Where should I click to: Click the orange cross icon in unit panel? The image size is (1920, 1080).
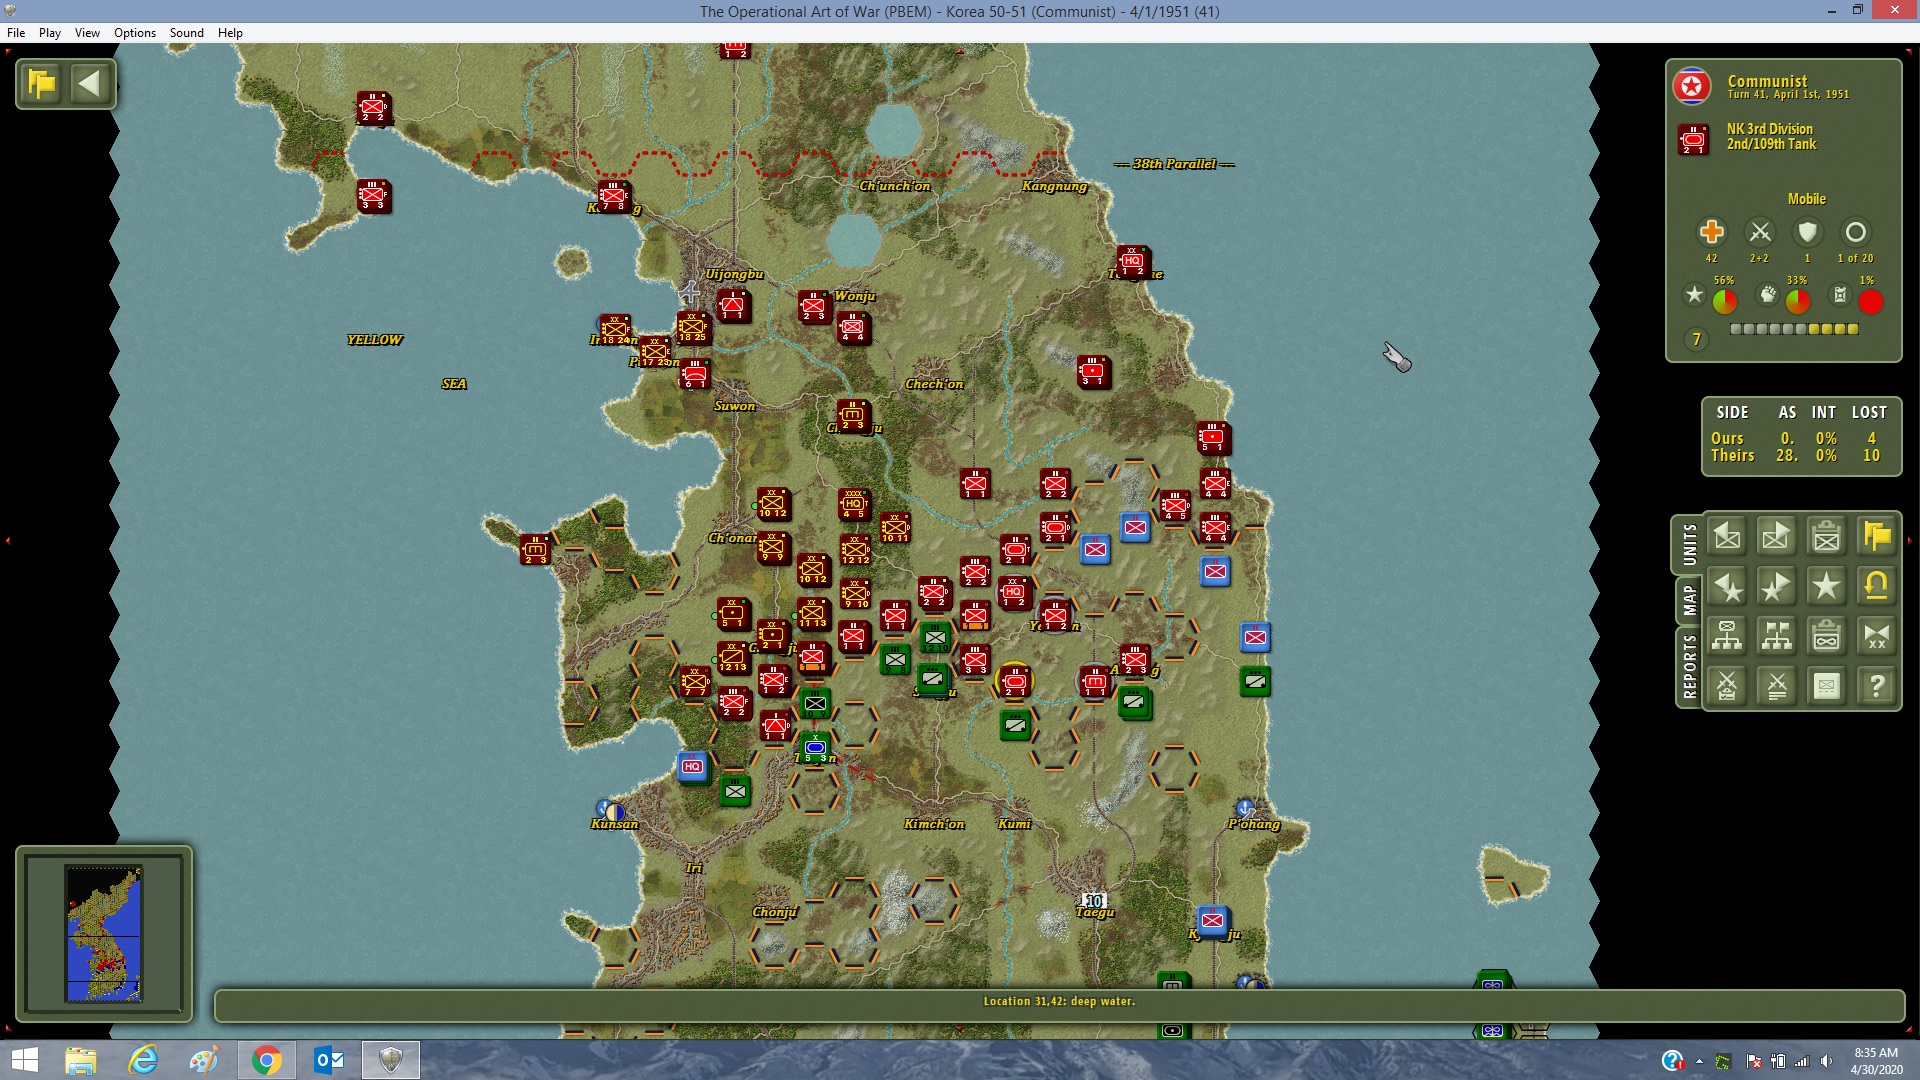tap(1711, 232)
